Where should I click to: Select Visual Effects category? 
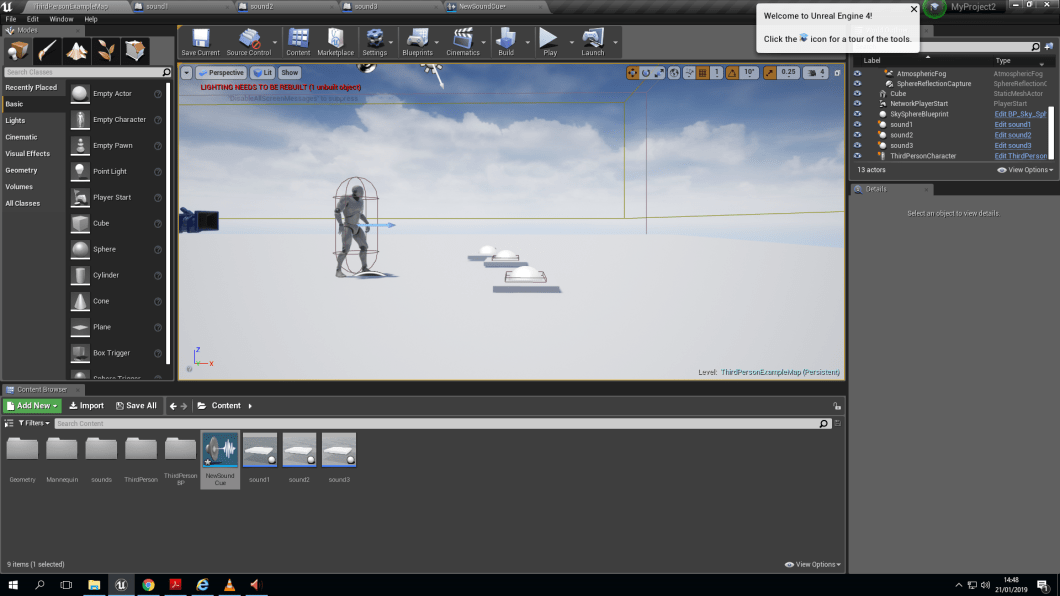click(x=27, y=153)
